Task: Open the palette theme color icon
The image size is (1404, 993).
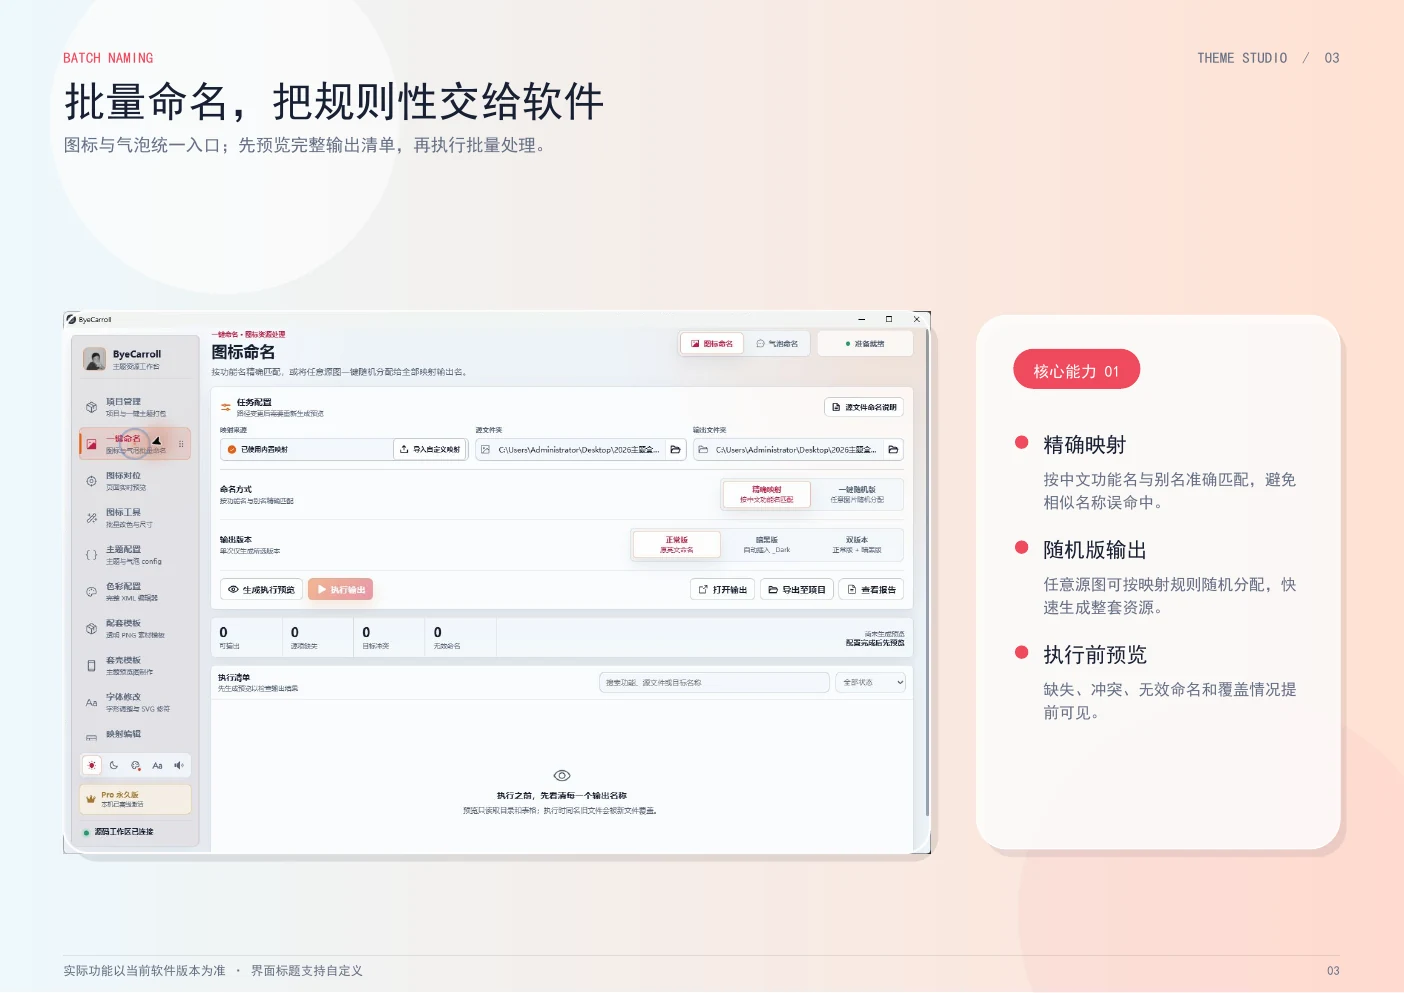Action: (x=136, y=766)
